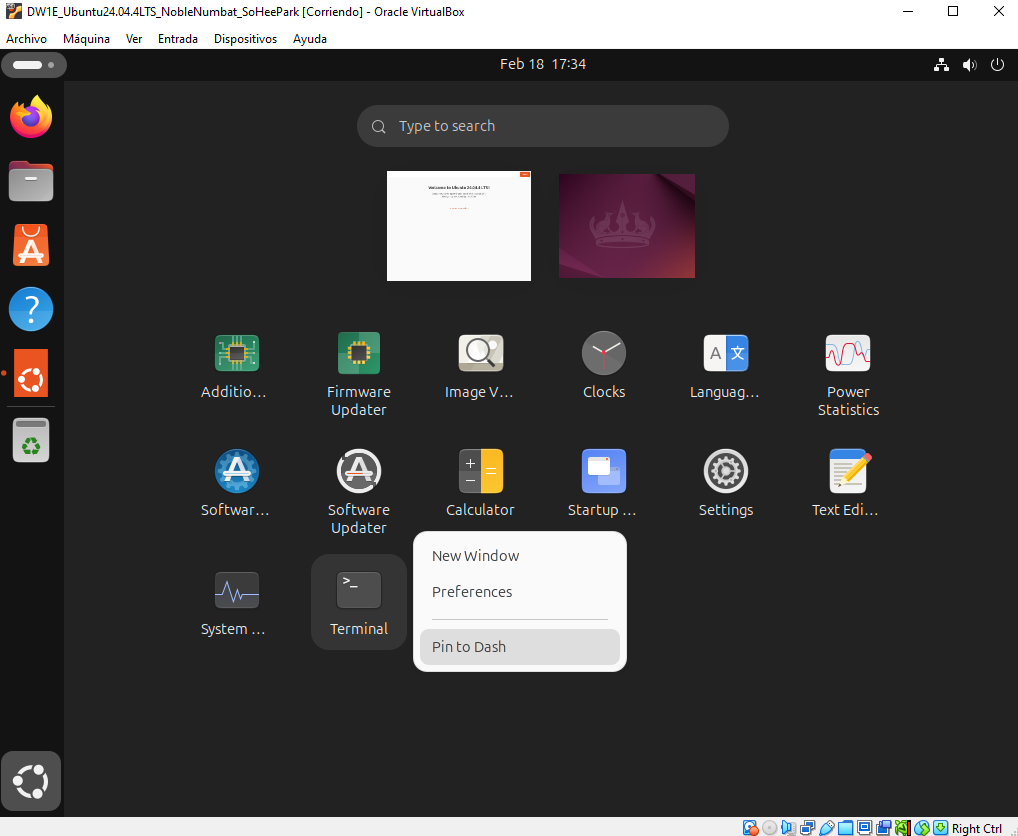Open the Máquina menu
The image size is (1018, 836).
[86, 39]
